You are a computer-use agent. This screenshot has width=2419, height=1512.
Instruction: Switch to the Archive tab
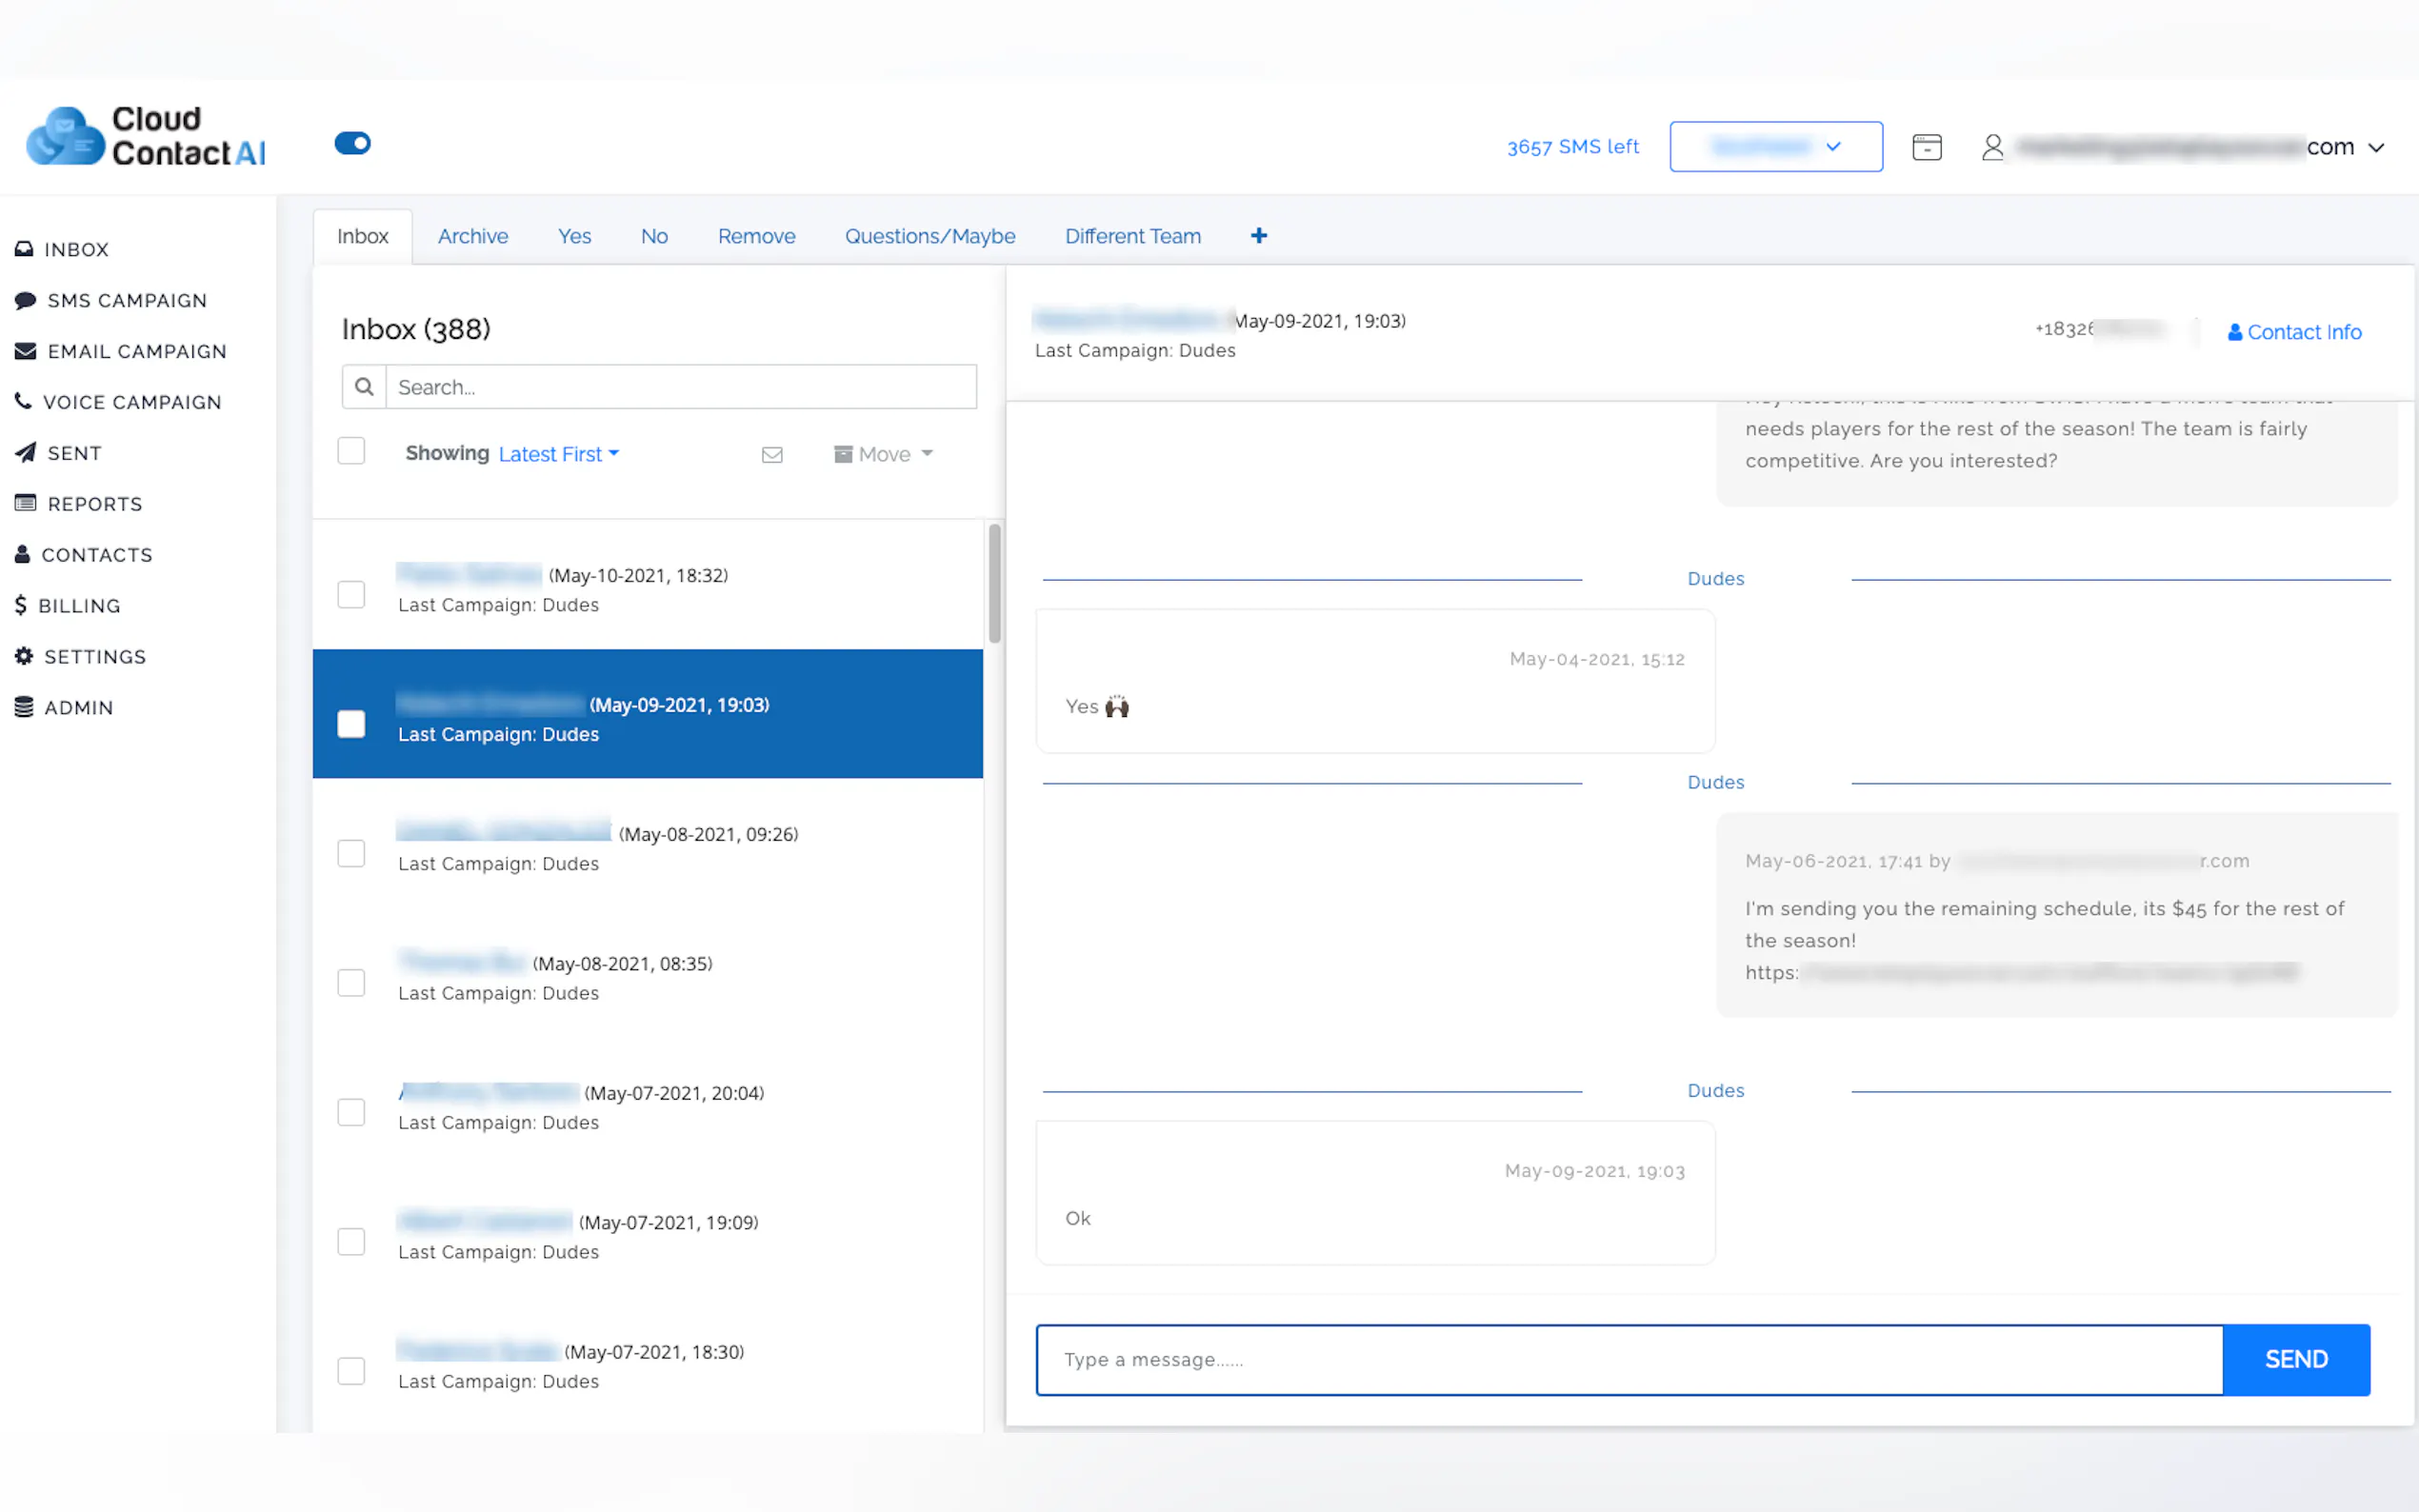coord(472,237)
